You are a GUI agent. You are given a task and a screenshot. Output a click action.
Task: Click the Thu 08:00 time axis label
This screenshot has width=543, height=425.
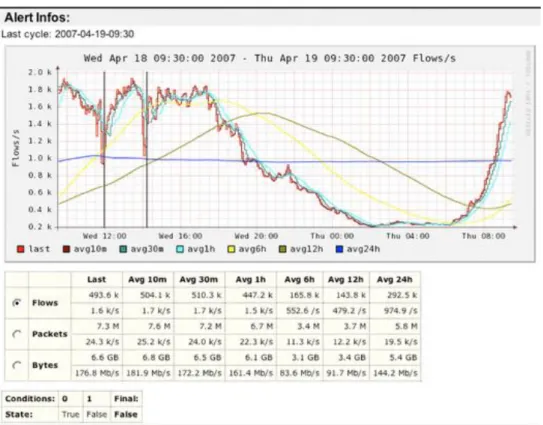483,236
